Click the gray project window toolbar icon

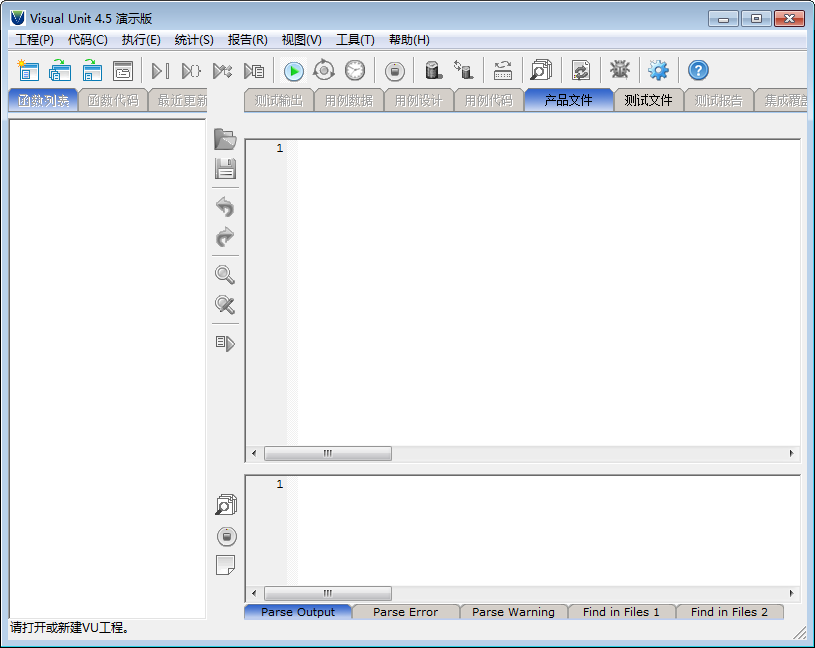pyautogui.click(x=123, y=71)
